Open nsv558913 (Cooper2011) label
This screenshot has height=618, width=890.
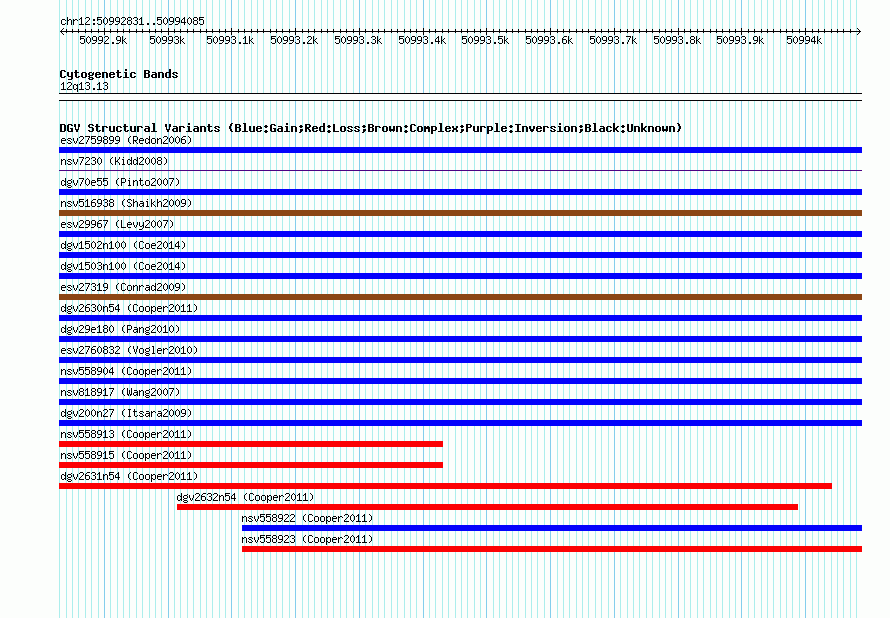126,434
